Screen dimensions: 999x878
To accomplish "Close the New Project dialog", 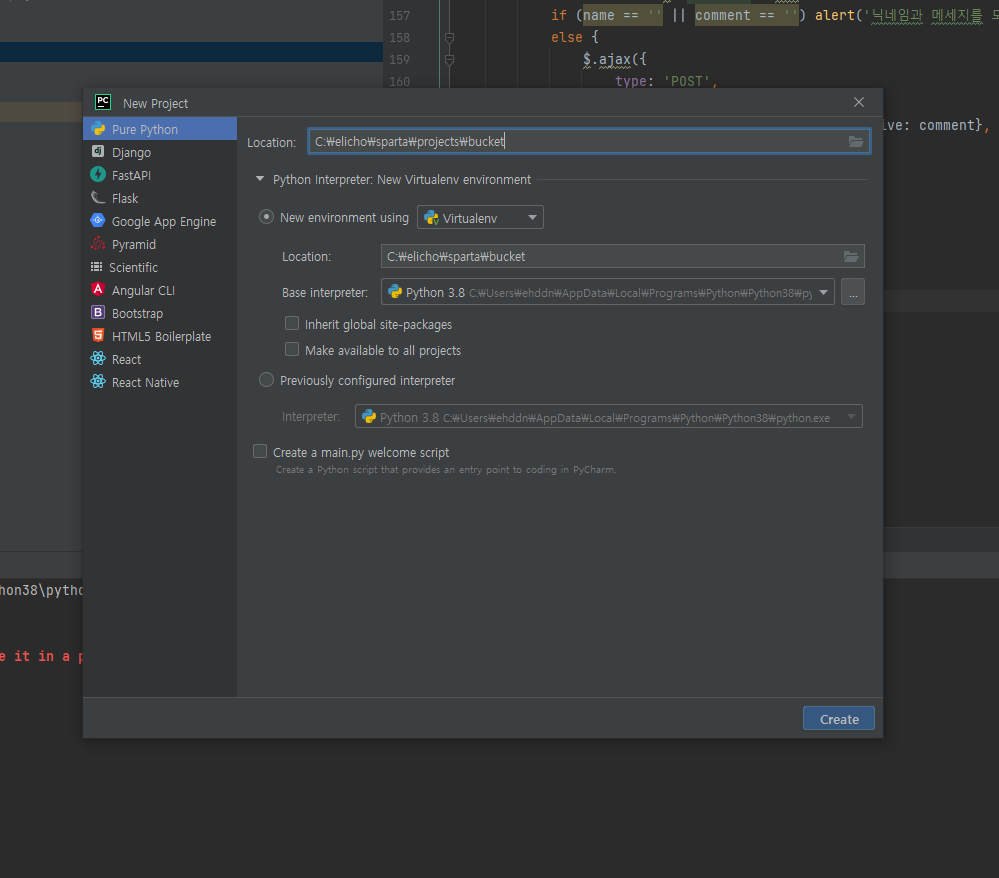I will (859, 103).
